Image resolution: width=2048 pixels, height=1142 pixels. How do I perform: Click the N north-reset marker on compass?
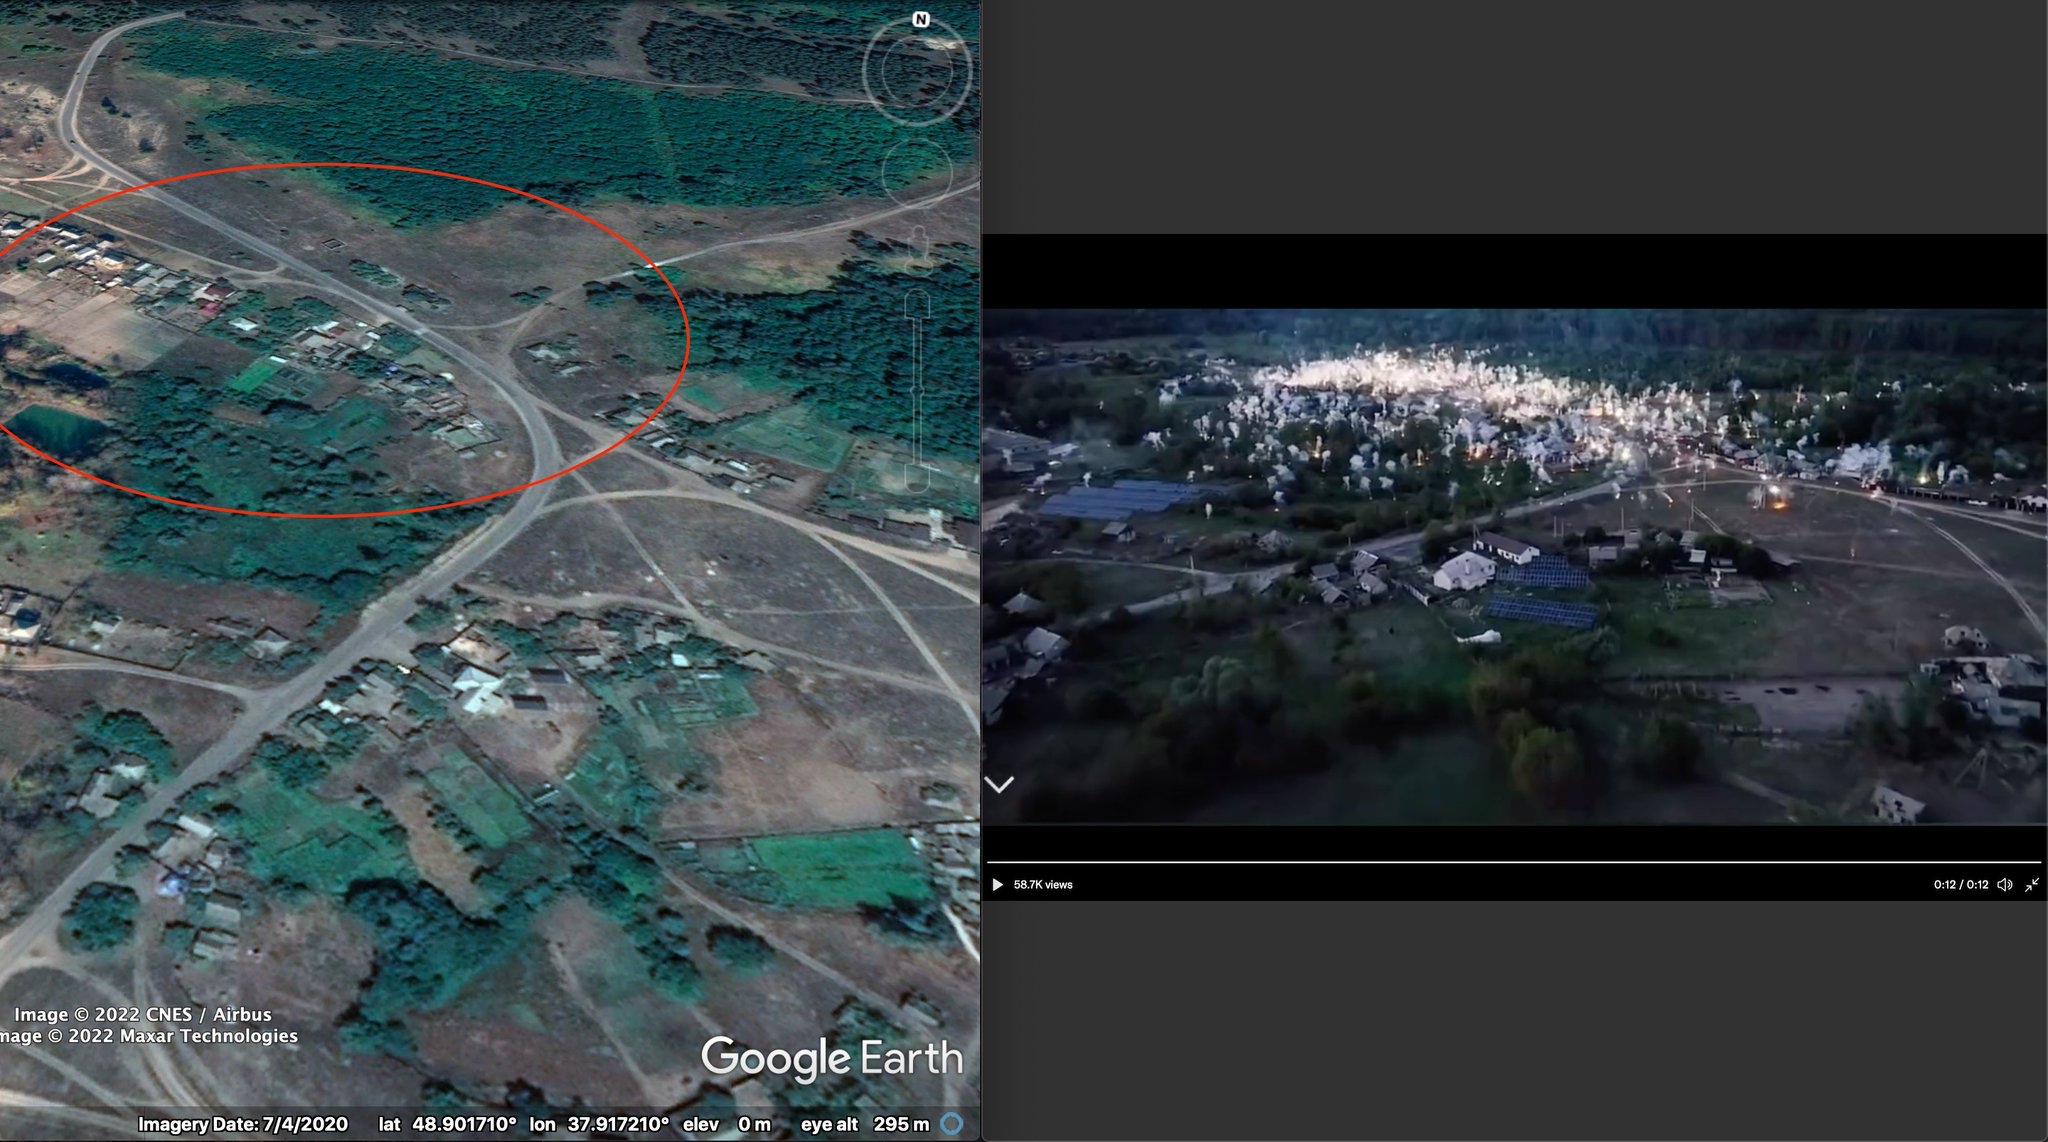921,20
